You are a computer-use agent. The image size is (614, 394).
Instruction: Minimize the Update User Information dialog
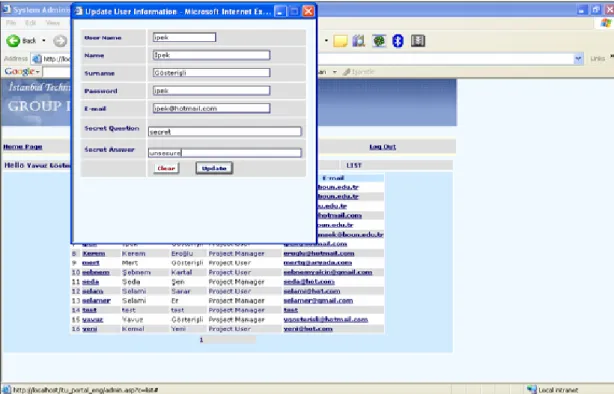point(280,12)
